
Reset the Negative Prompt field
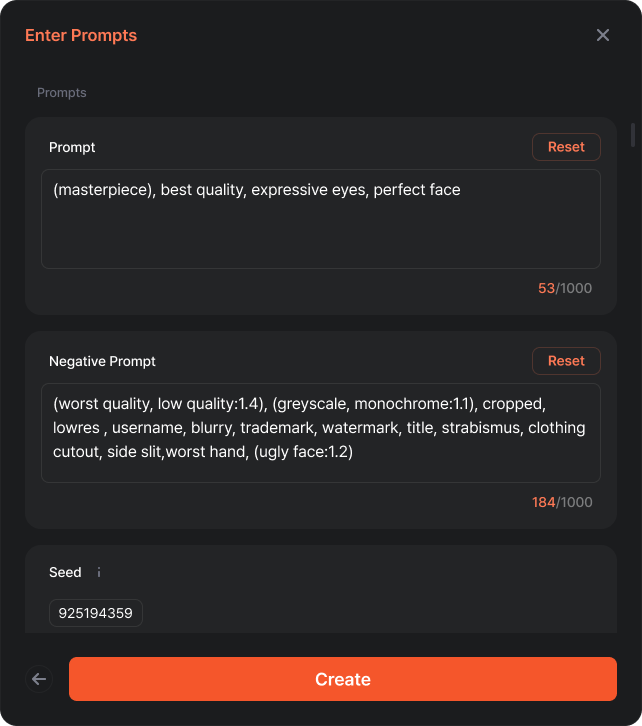tap(566, 361)
